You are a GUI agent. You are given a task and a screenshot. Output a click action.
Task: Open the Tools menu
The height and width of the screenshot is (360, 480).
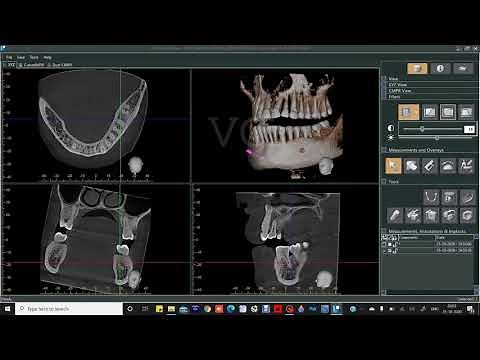[34, 57]
